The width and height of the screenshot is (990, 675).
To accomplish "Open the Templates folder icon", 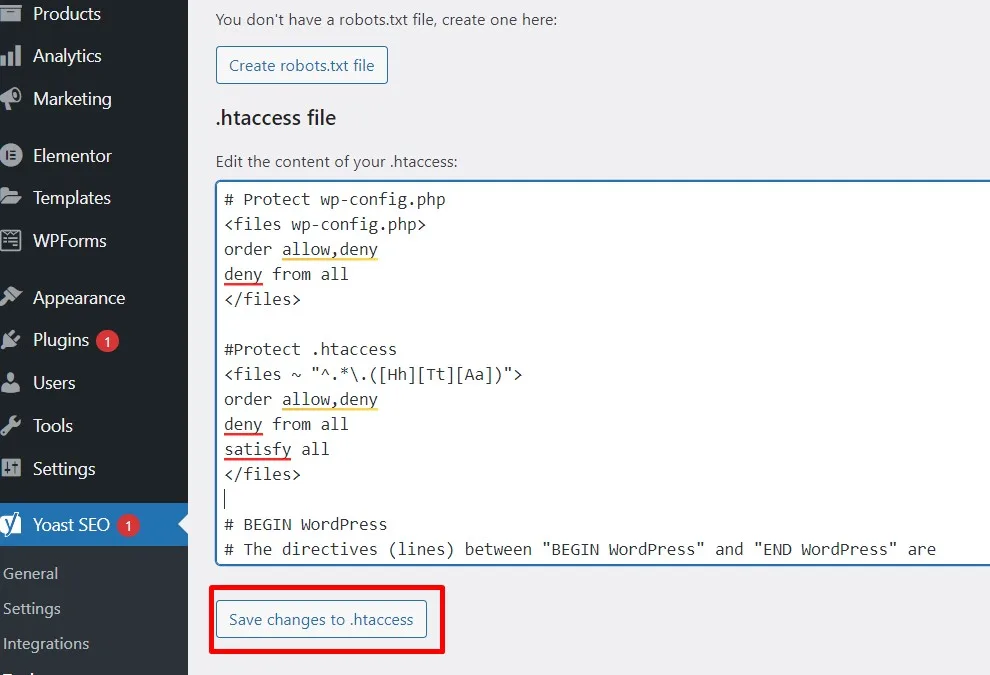I will [11, 197].
